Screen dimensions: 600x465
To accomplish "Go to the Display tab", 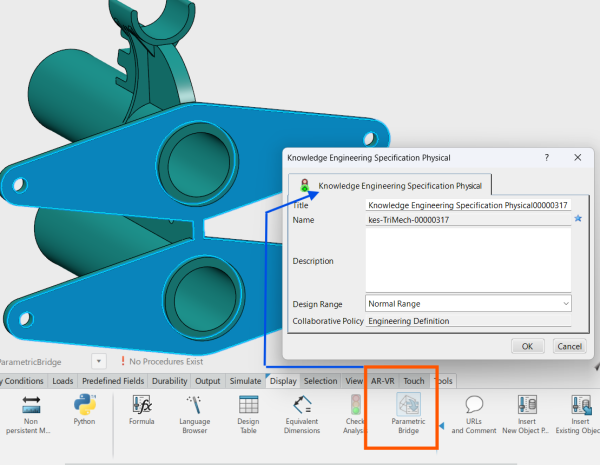I will 283,381.
